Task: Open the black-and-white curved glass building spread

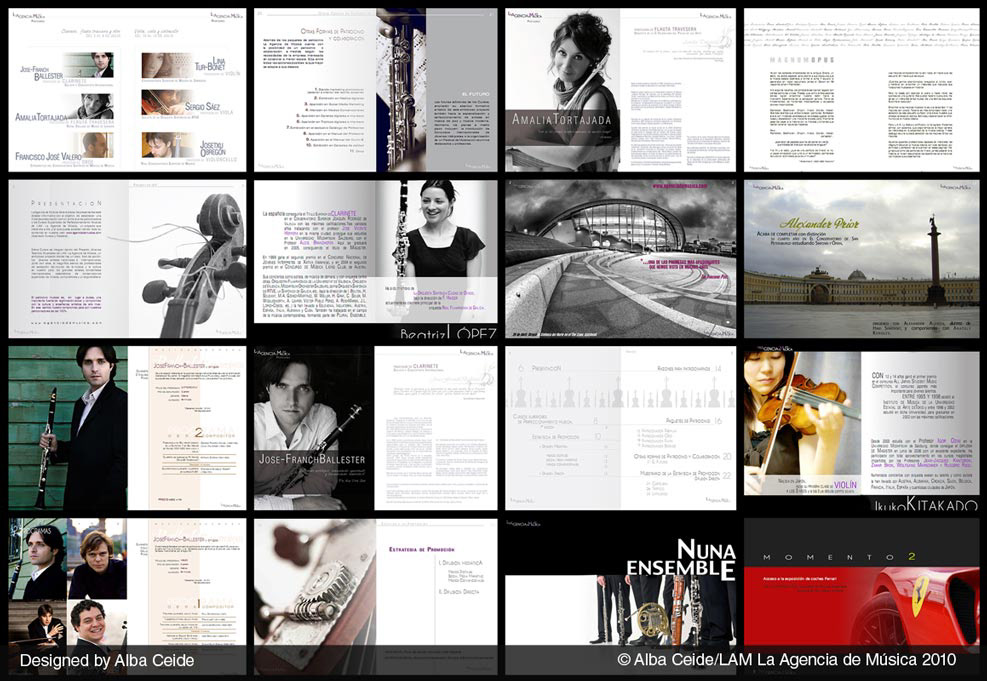Action: coord(620,259)
